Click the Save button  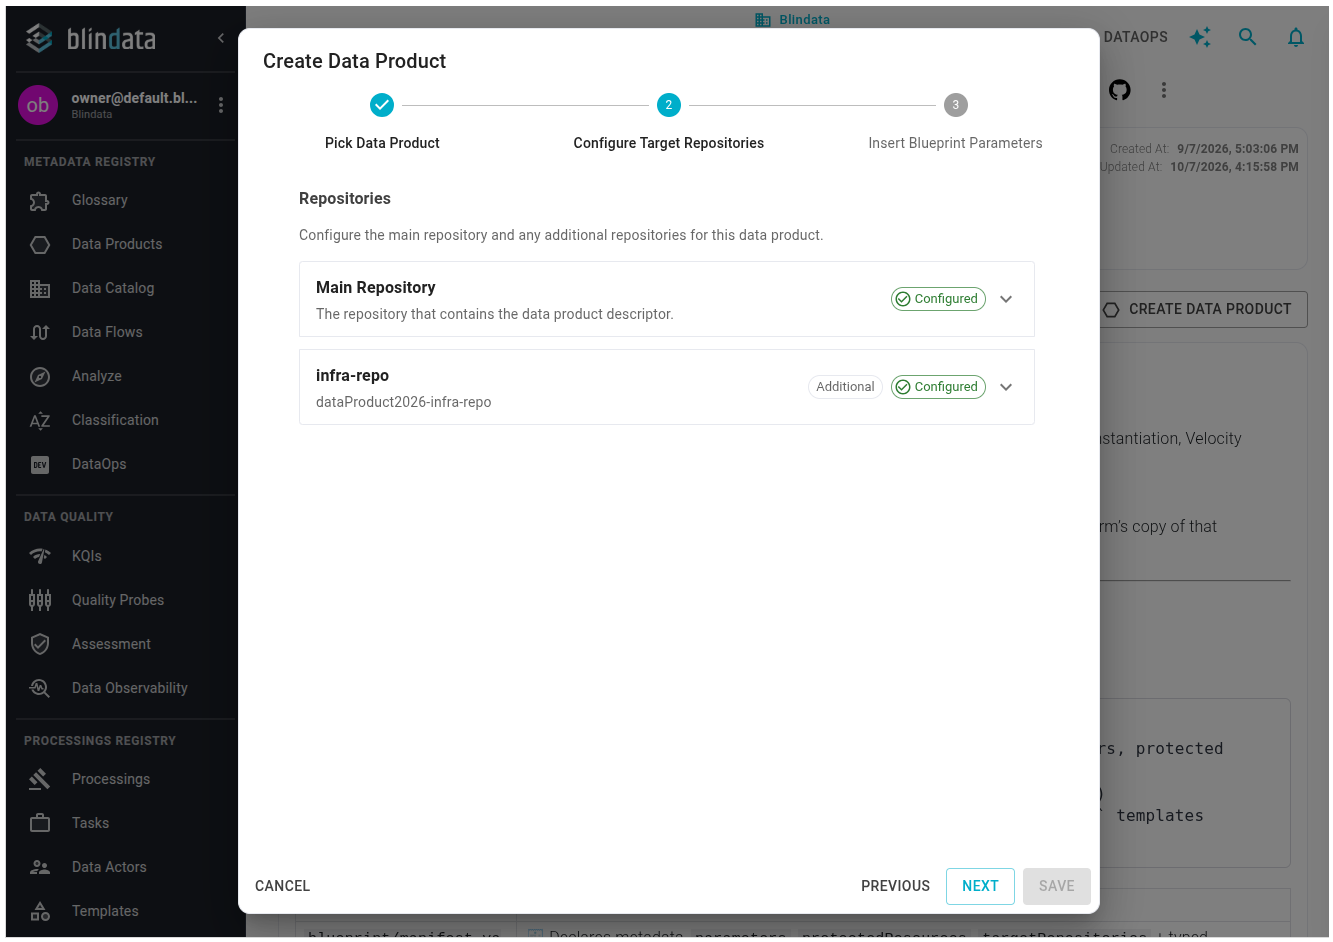[1056, 886]
